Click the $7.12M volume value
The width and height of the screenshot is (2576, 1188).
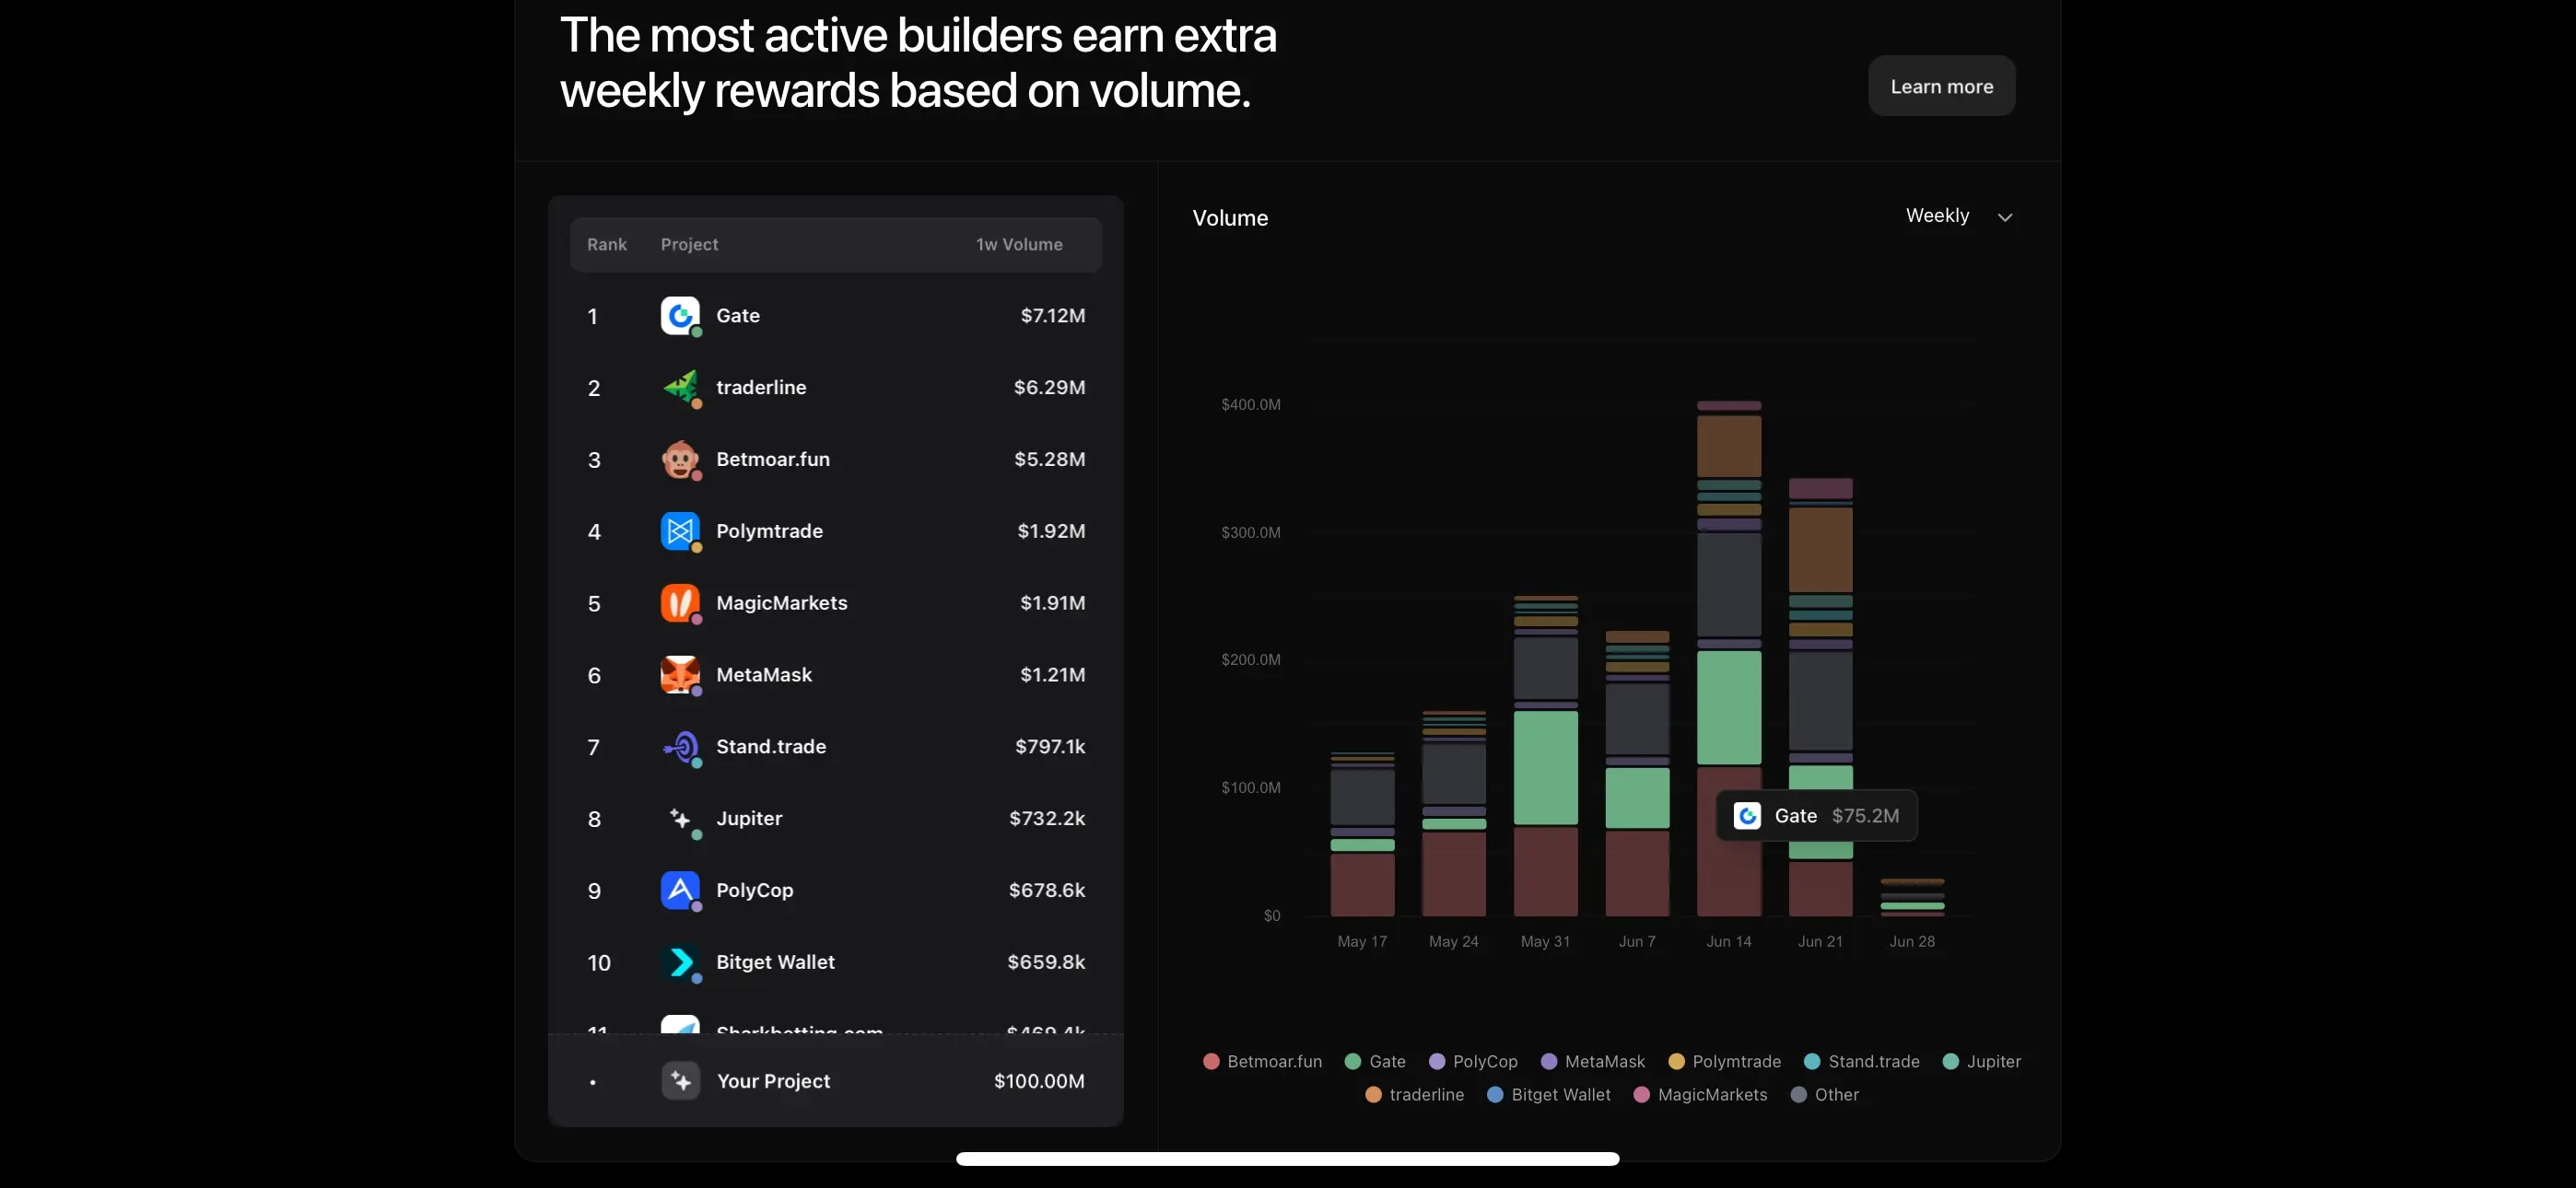pyautogui.click(x=1052, y=315)
